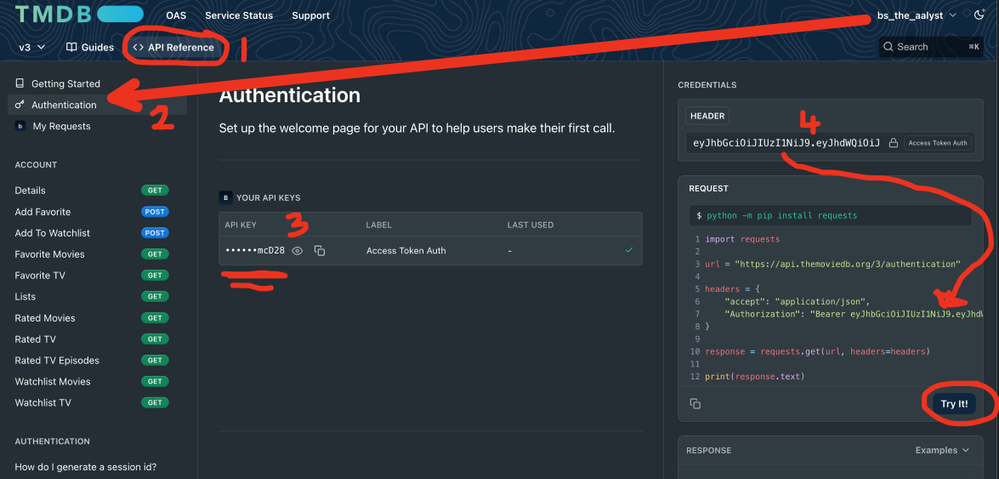Screen dimensions: 999x479
Task: Click the Authentication key icon in sidebar
Action: point(20,105)
